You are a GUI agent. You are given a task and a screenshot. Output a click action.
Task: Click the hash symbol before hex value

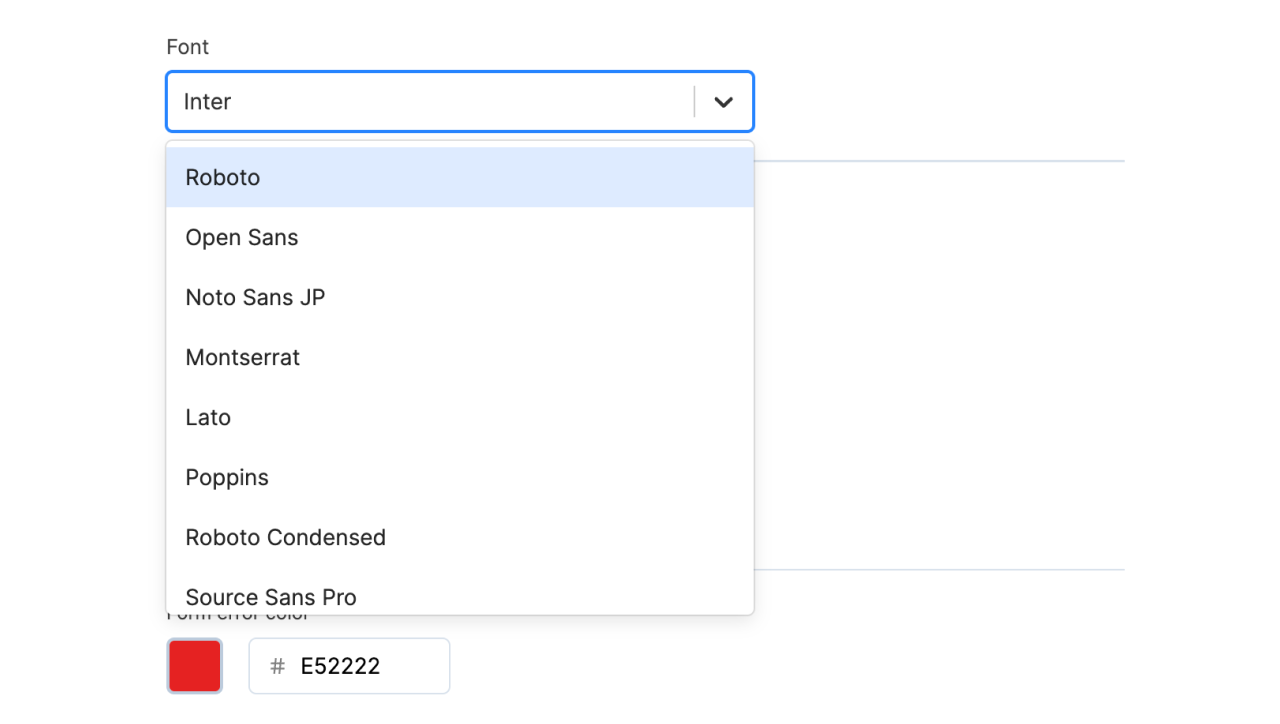278,666
